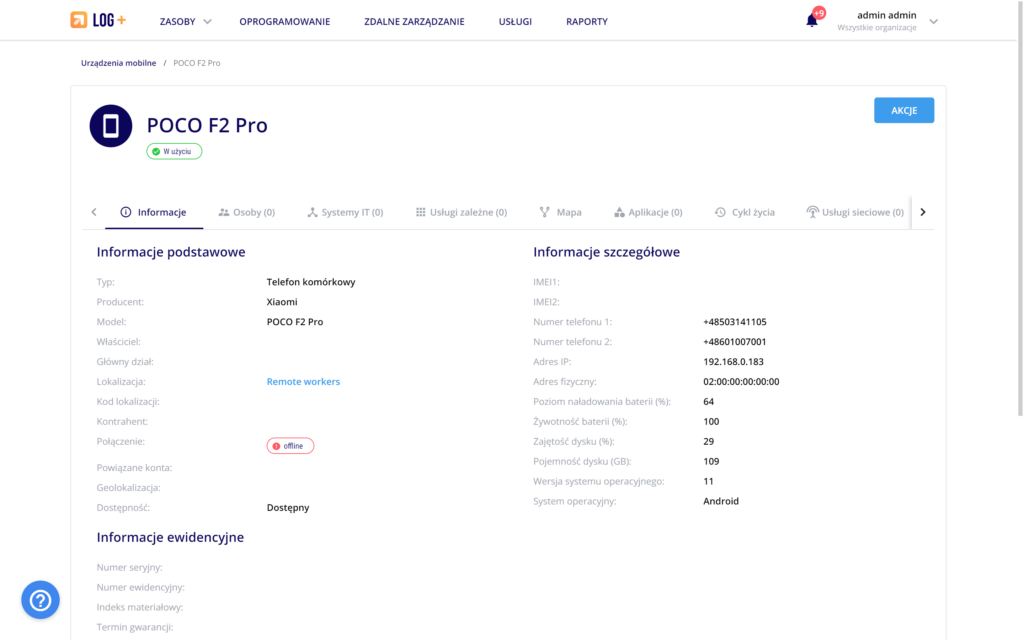The width and height of the screenshot is (1024, 640).
Task: Click the Dostępny availability value
Action: pyautogui.click(x=288, y=507)
